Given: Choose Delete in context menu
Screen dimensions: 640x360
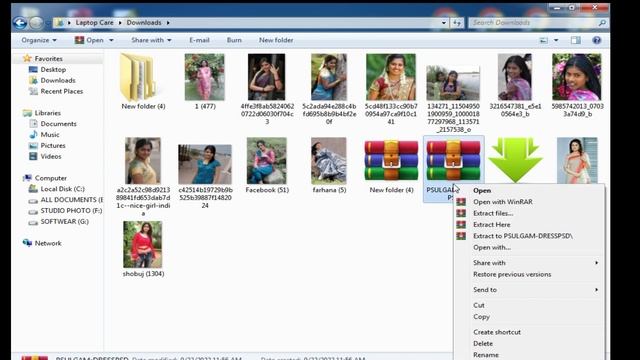Looking at the screenshot, I should [529, 344].
